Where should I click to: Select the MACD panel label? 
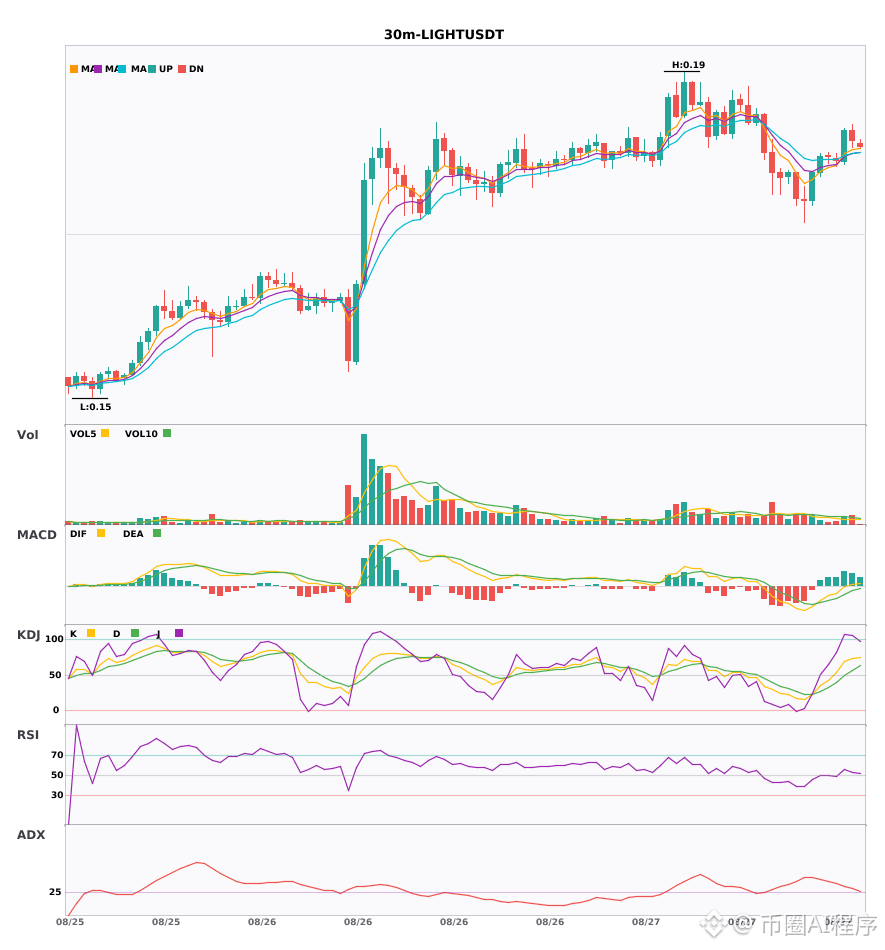[36, 535]
